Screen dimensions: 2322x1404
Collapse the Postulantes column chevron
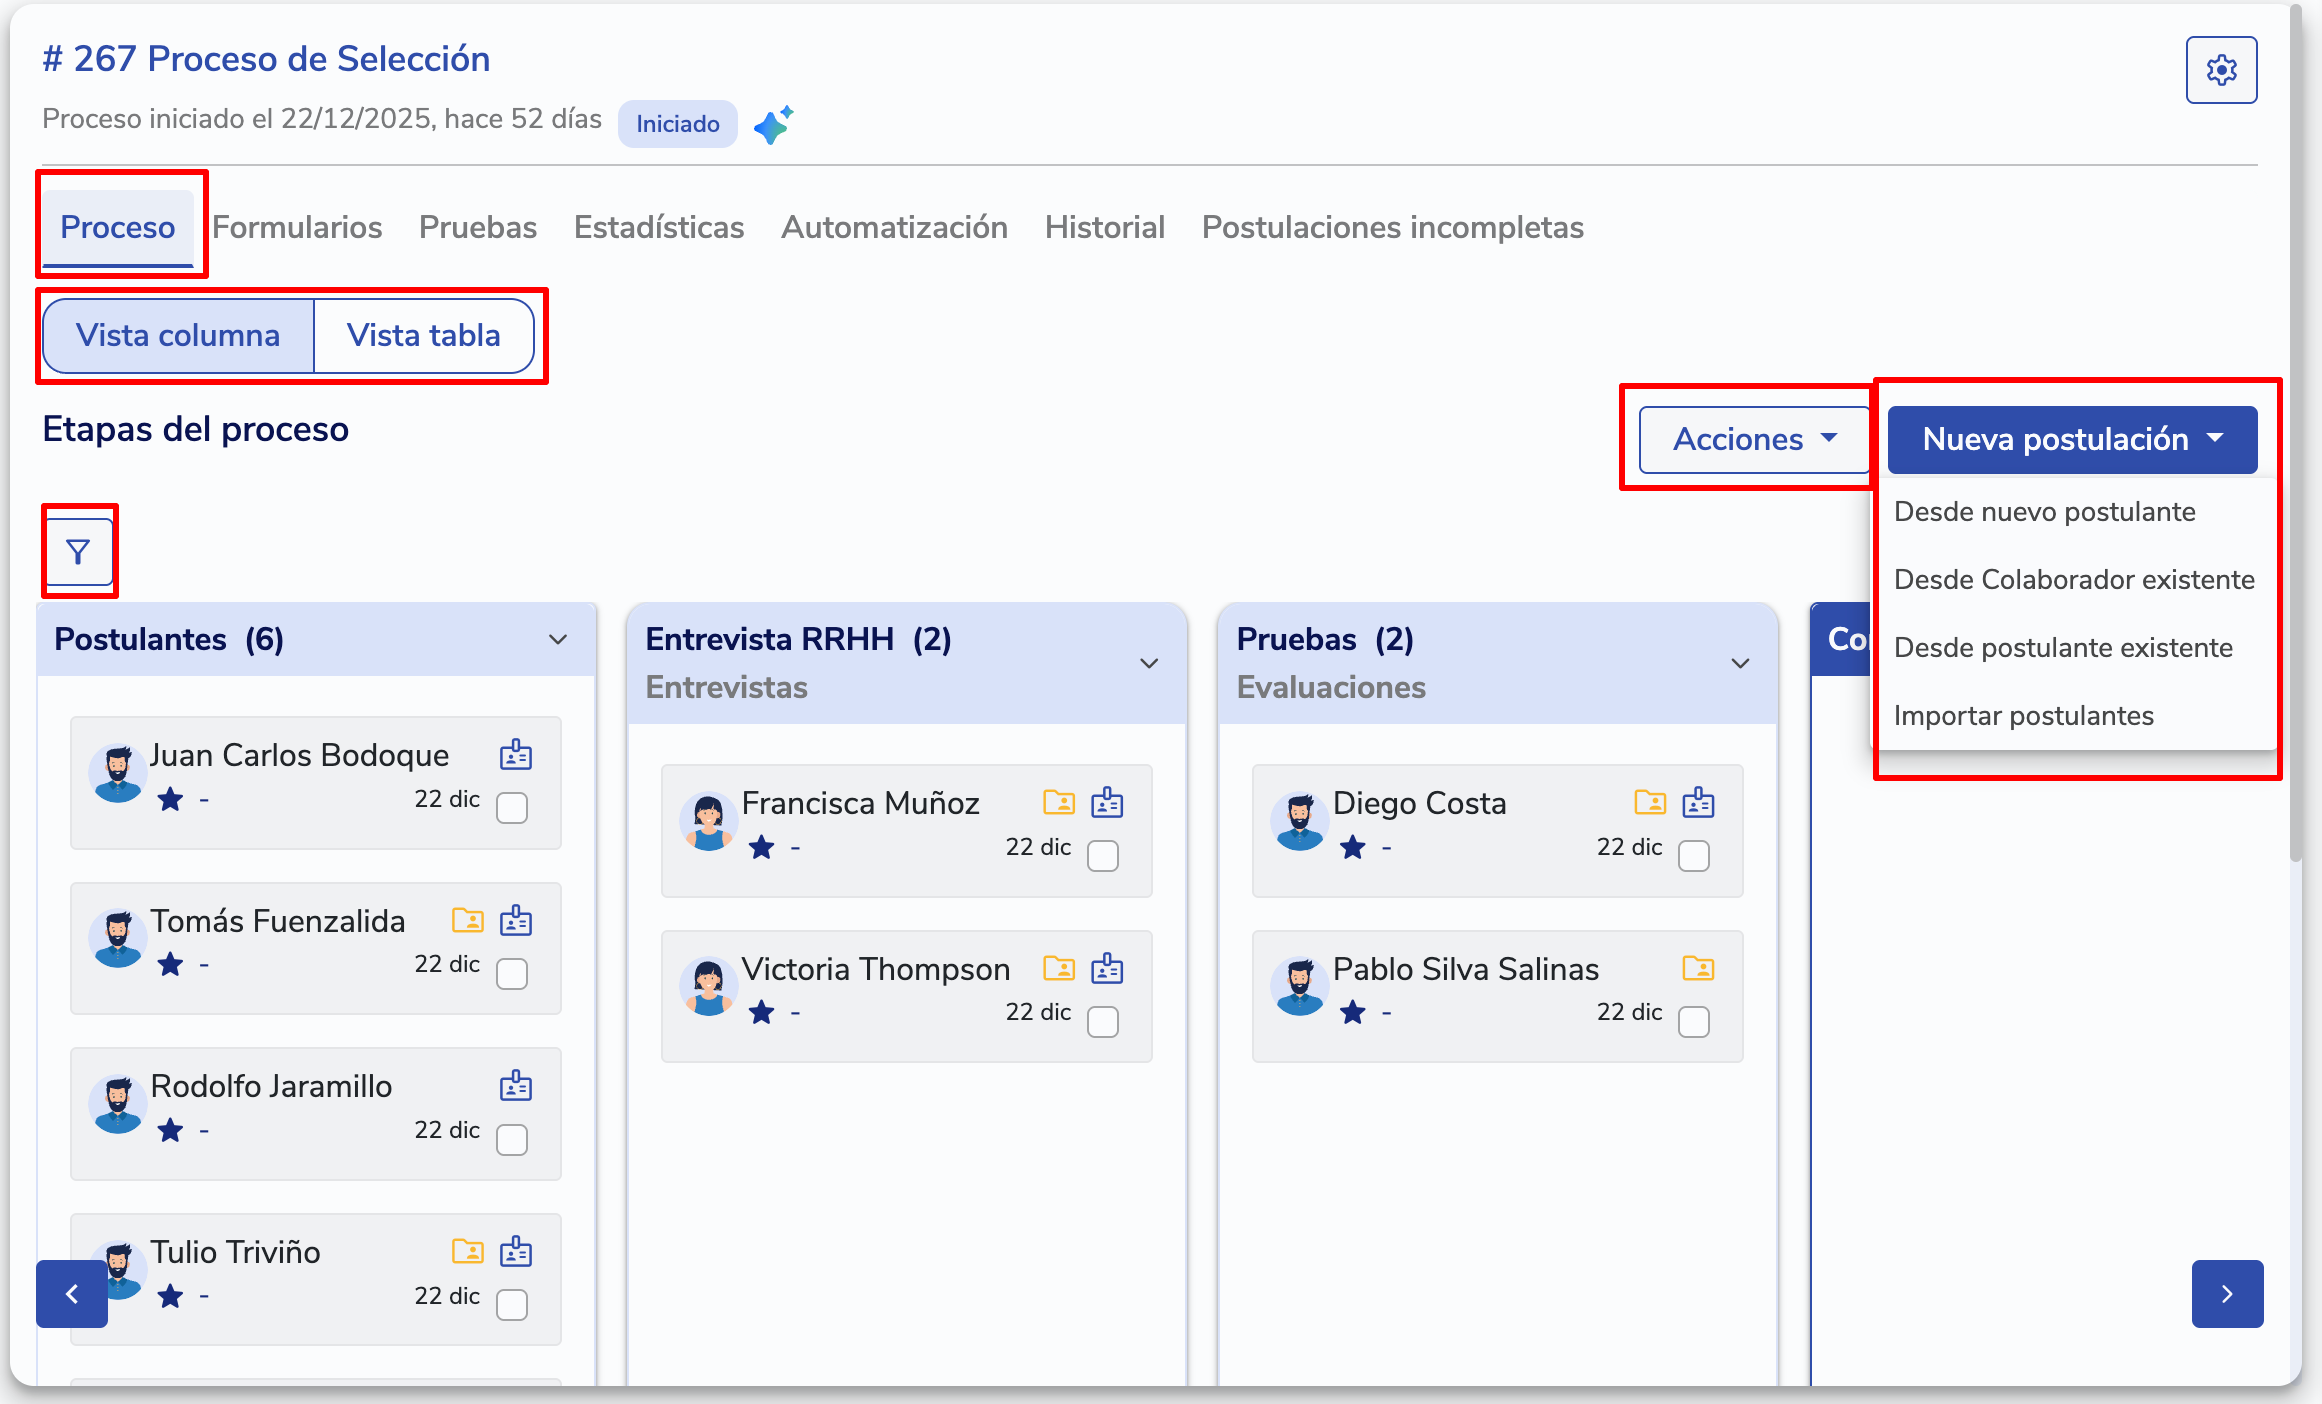coord(558,640)
